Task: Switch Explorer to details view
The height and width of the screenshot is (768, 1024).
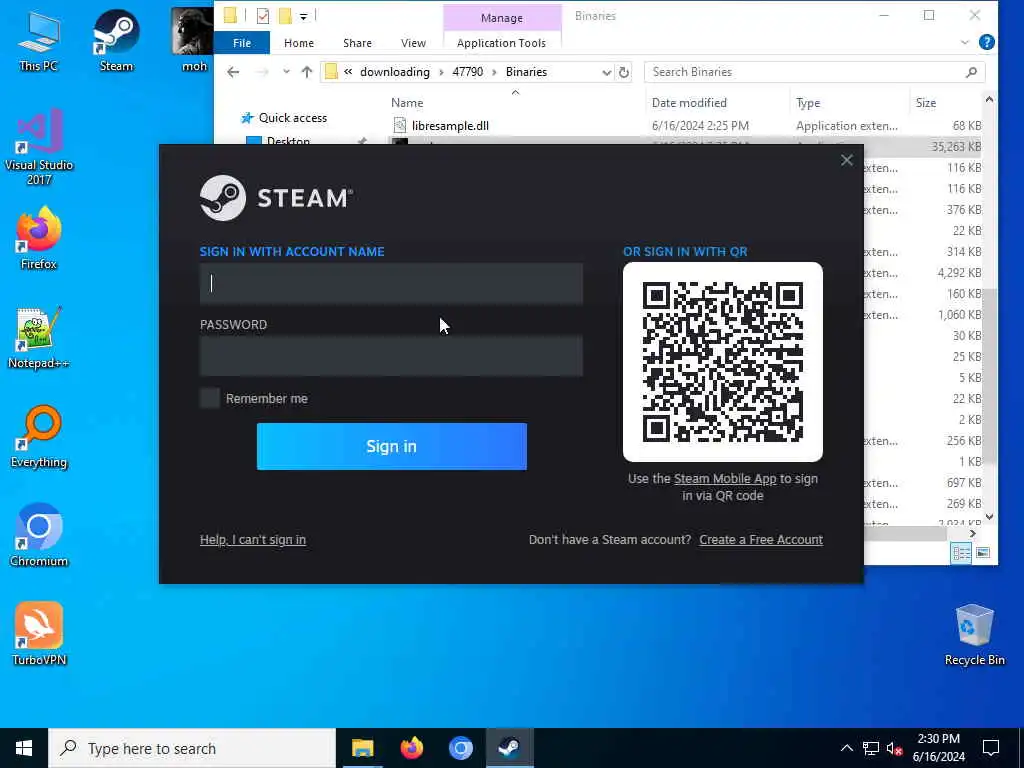Action: [x=961, y=552]
